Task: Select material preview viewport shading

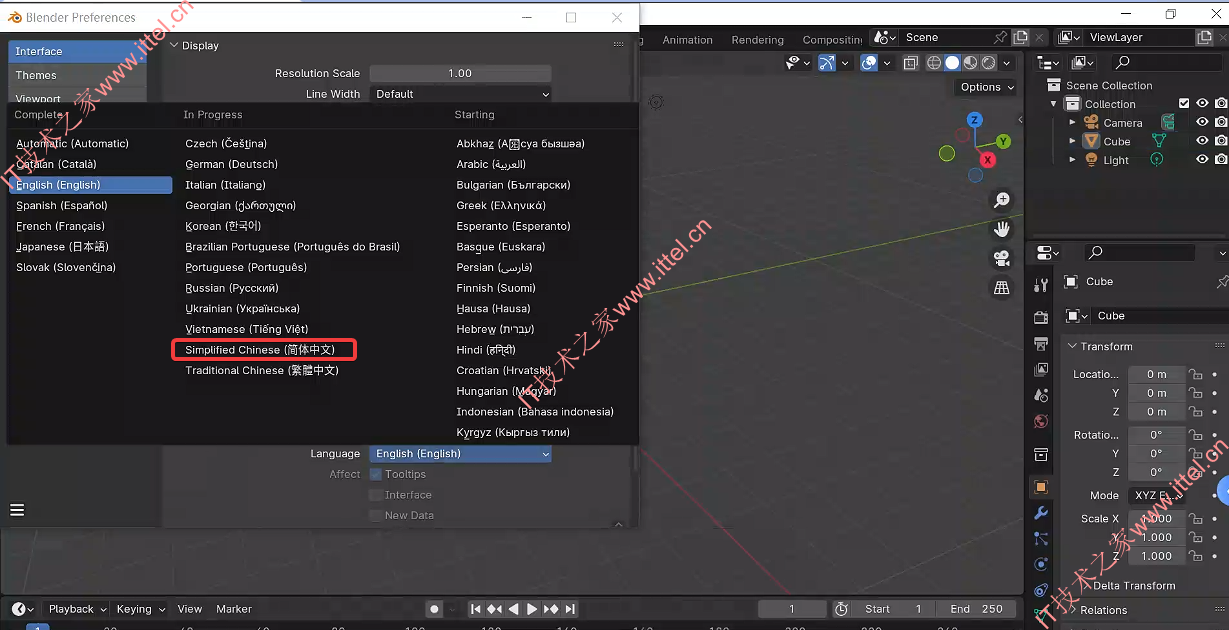Action: [970, 63]
